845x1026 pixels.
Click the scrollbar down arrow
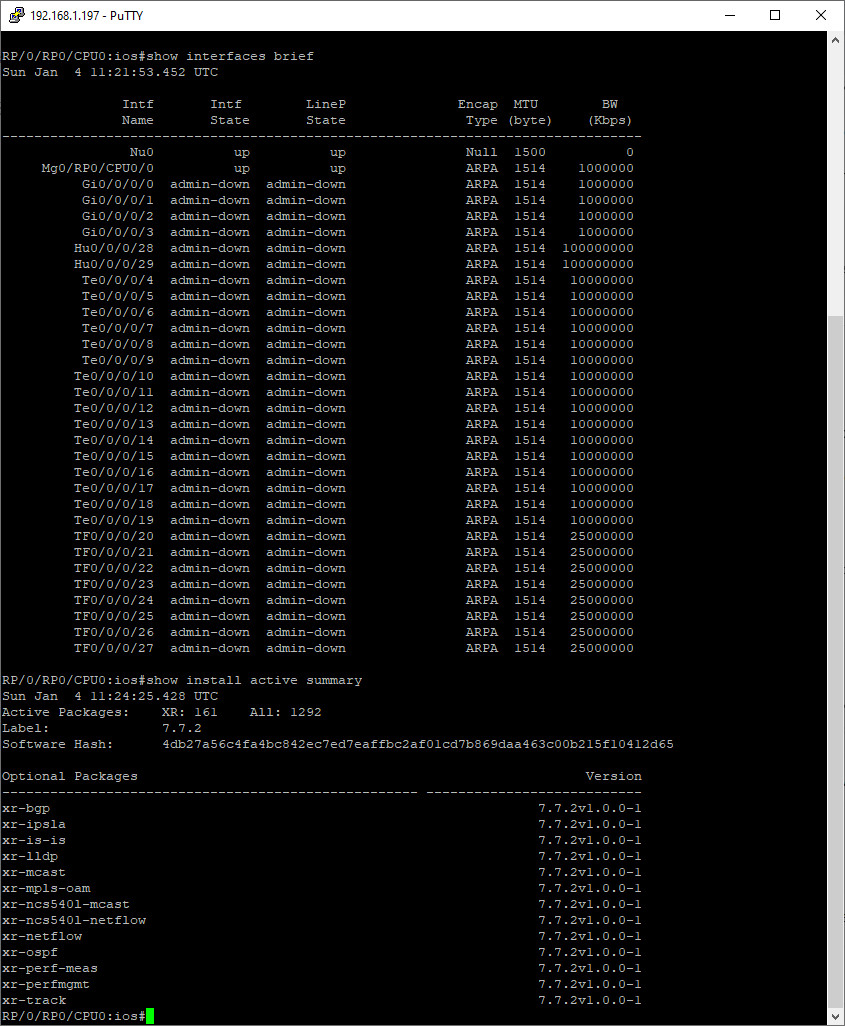(836, 1017)
